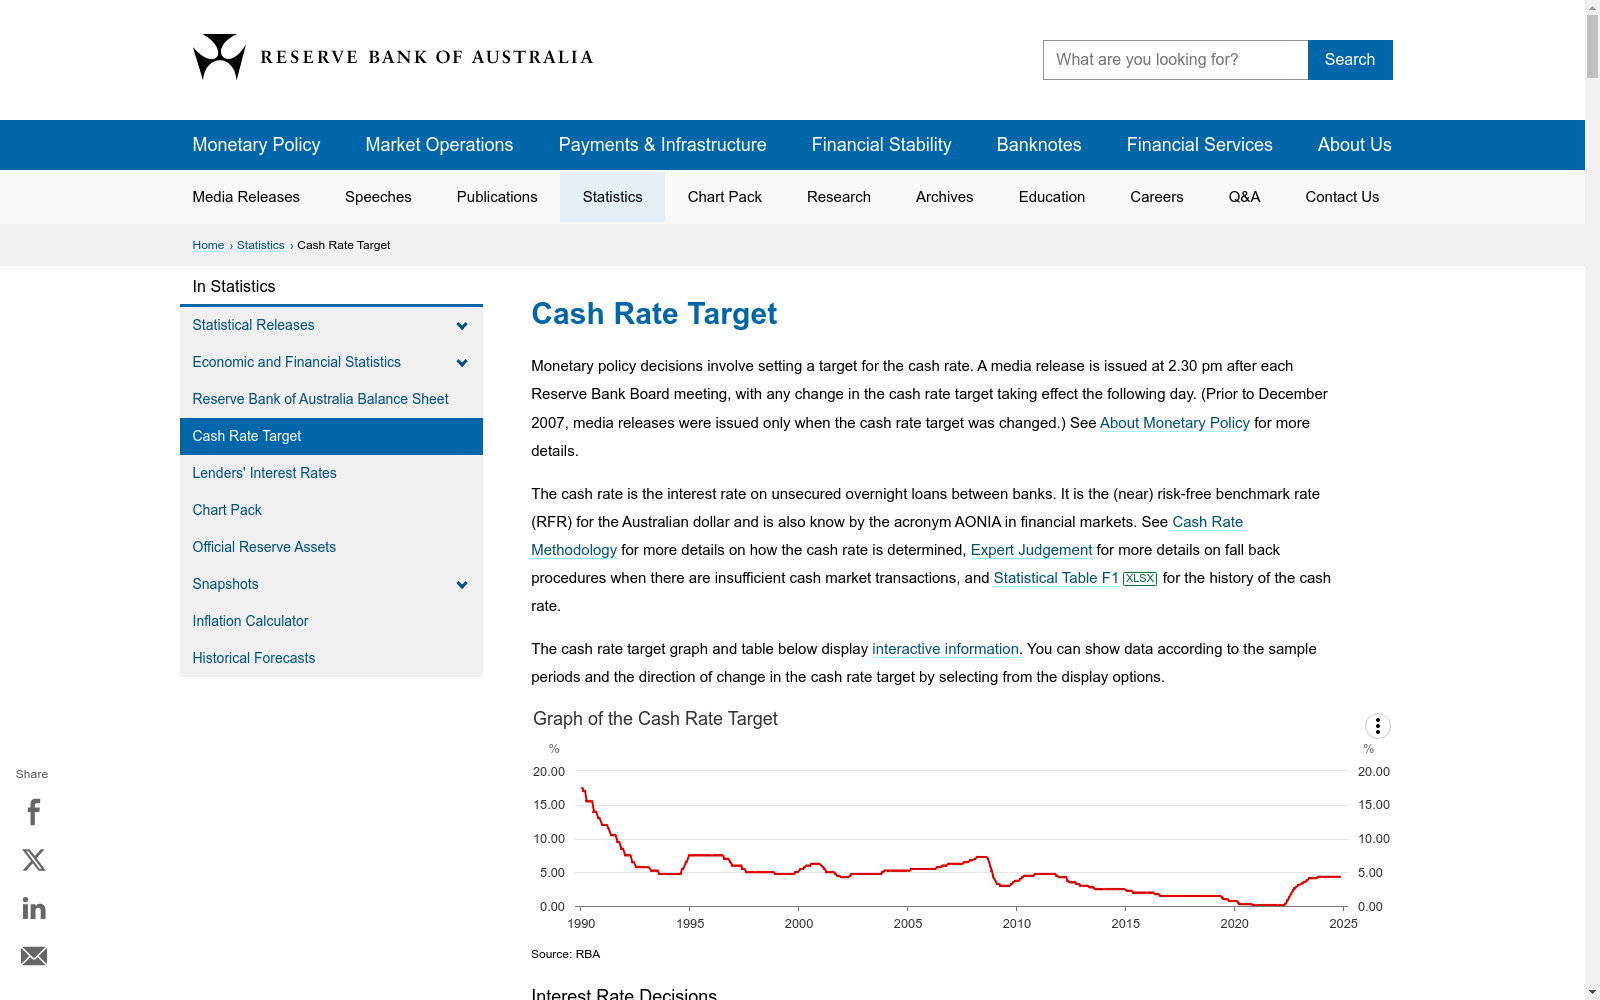Open the About Us menu
Viewport: 1600px width, 1000px height.
[1354, 145]
